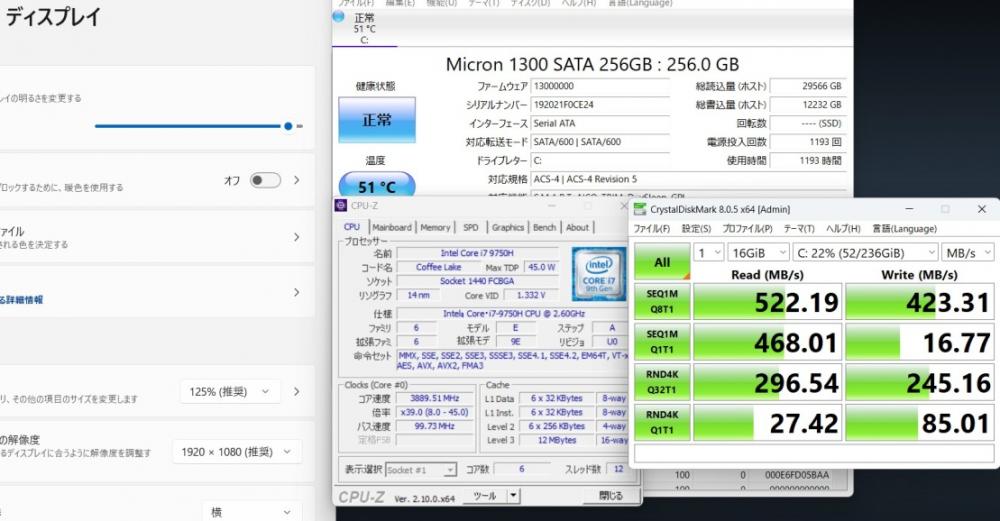Open the 125% (推奨) scale dropdown
1000x521 pixels.
coord(230,392)
